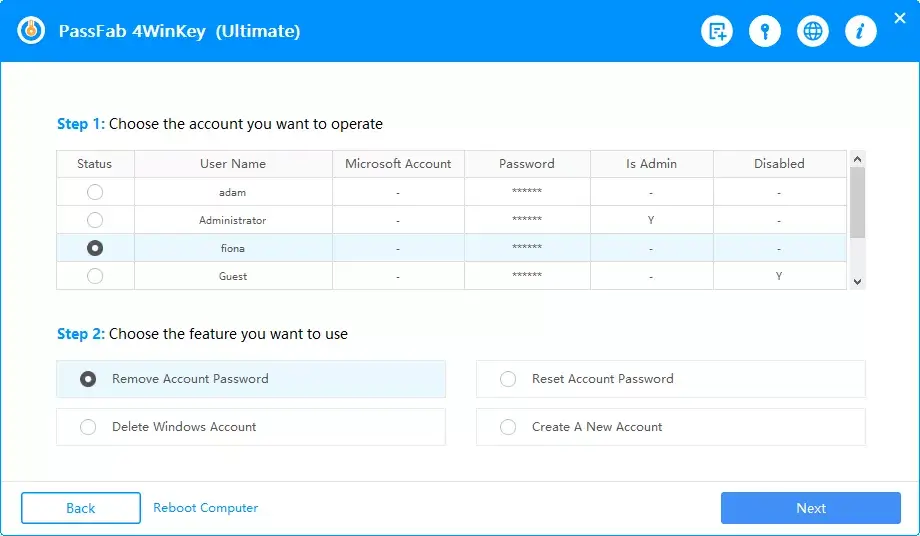Select Reset Account Password option
Image resolution: width=920 pixels, height=536 pixels.
[x=508, y=379]
